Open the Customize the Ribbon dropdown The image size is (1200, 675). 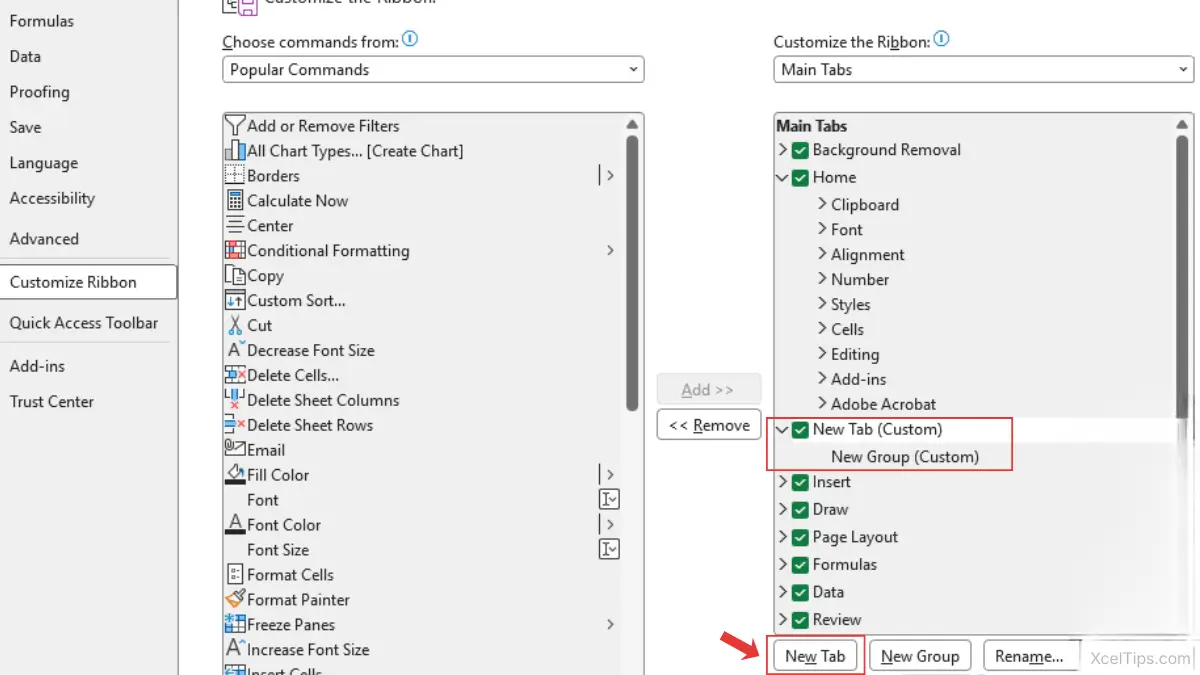click(983, 70)
